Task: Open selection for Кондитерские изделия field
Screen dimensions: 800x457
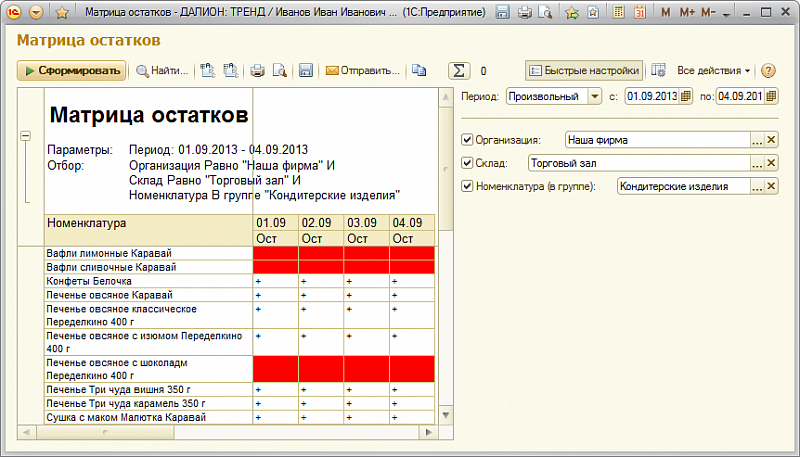Action: click(757, 186)
